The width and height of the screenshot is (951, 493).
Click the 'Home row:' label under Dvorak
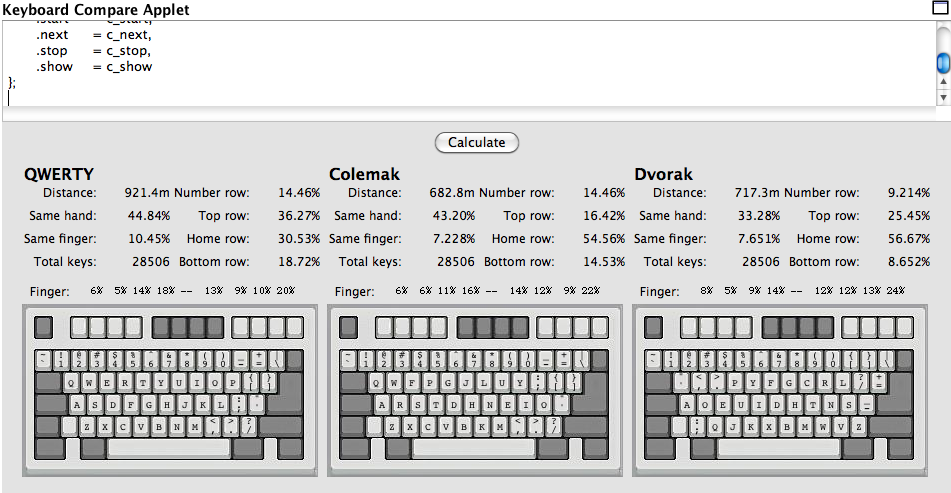click(828, 239)
